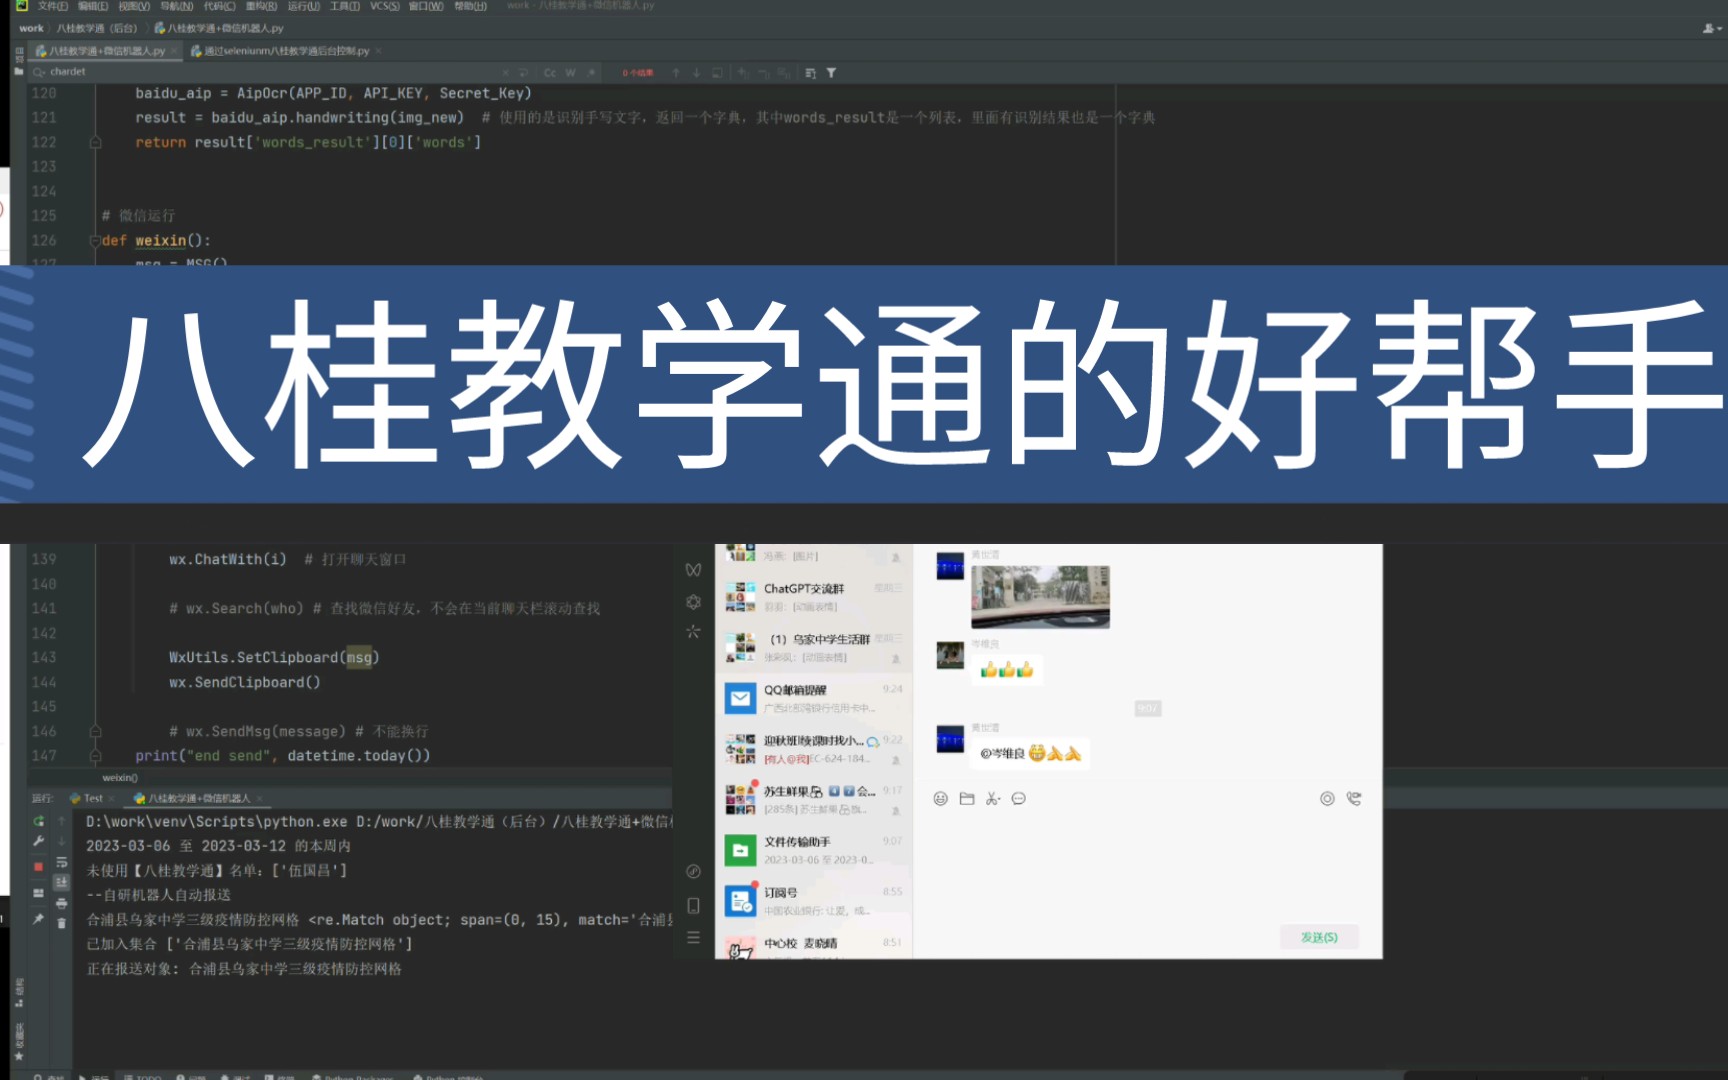Open the user account icon in PyCharm
The image size is (1728, 1080).
(x=1712, y=28)
